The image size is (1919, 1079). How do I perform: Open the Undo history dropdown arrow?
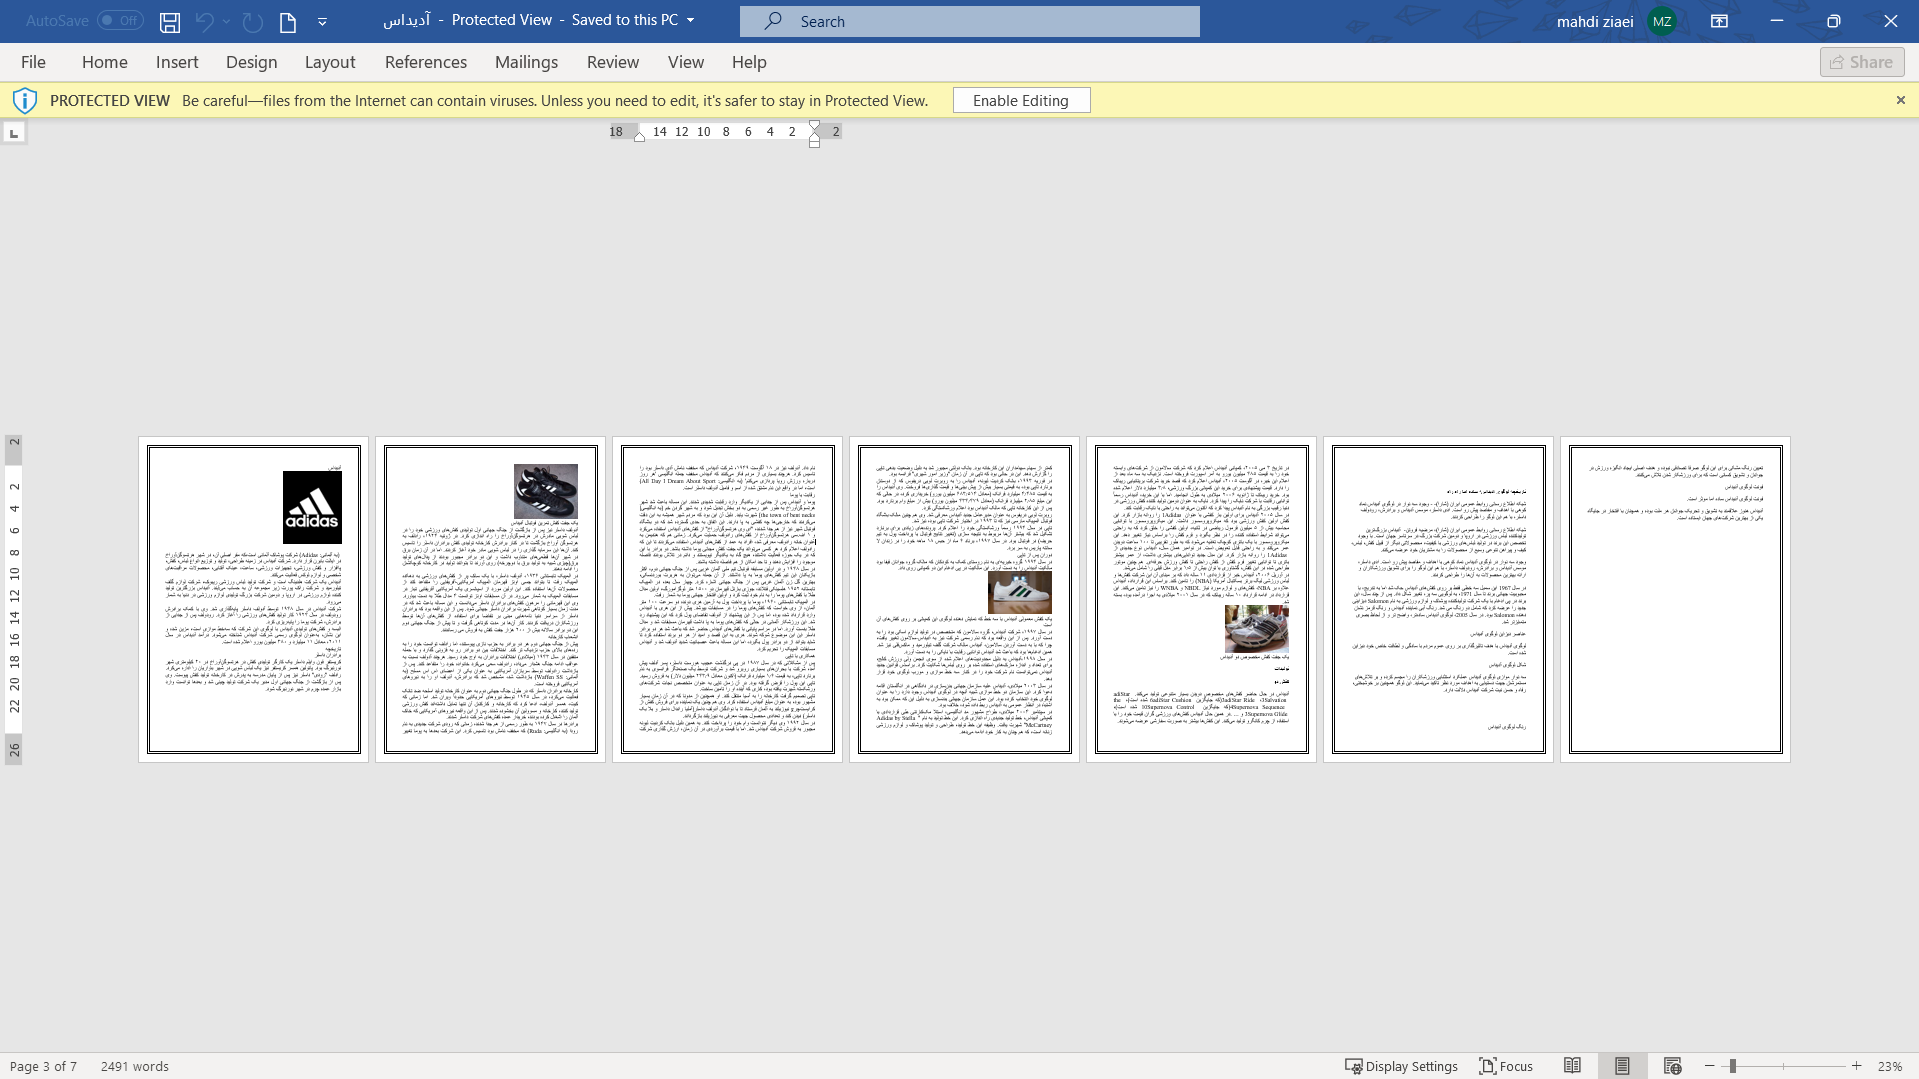[227, 21]
